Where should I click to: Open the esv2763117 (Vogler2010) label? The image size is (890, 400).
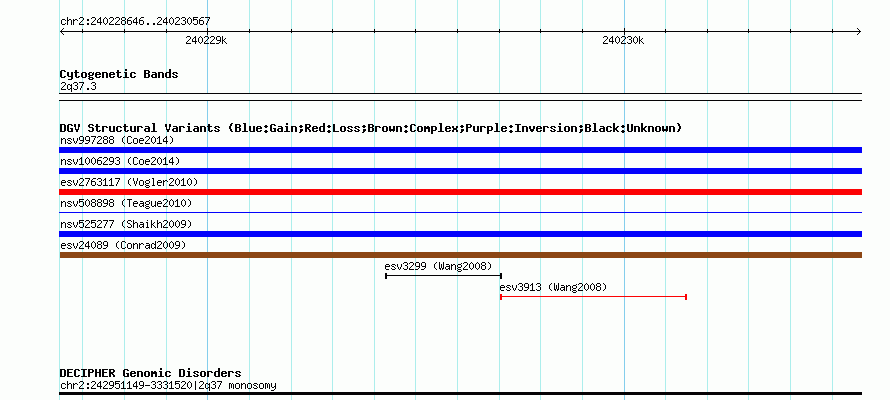tap(129, 182)
